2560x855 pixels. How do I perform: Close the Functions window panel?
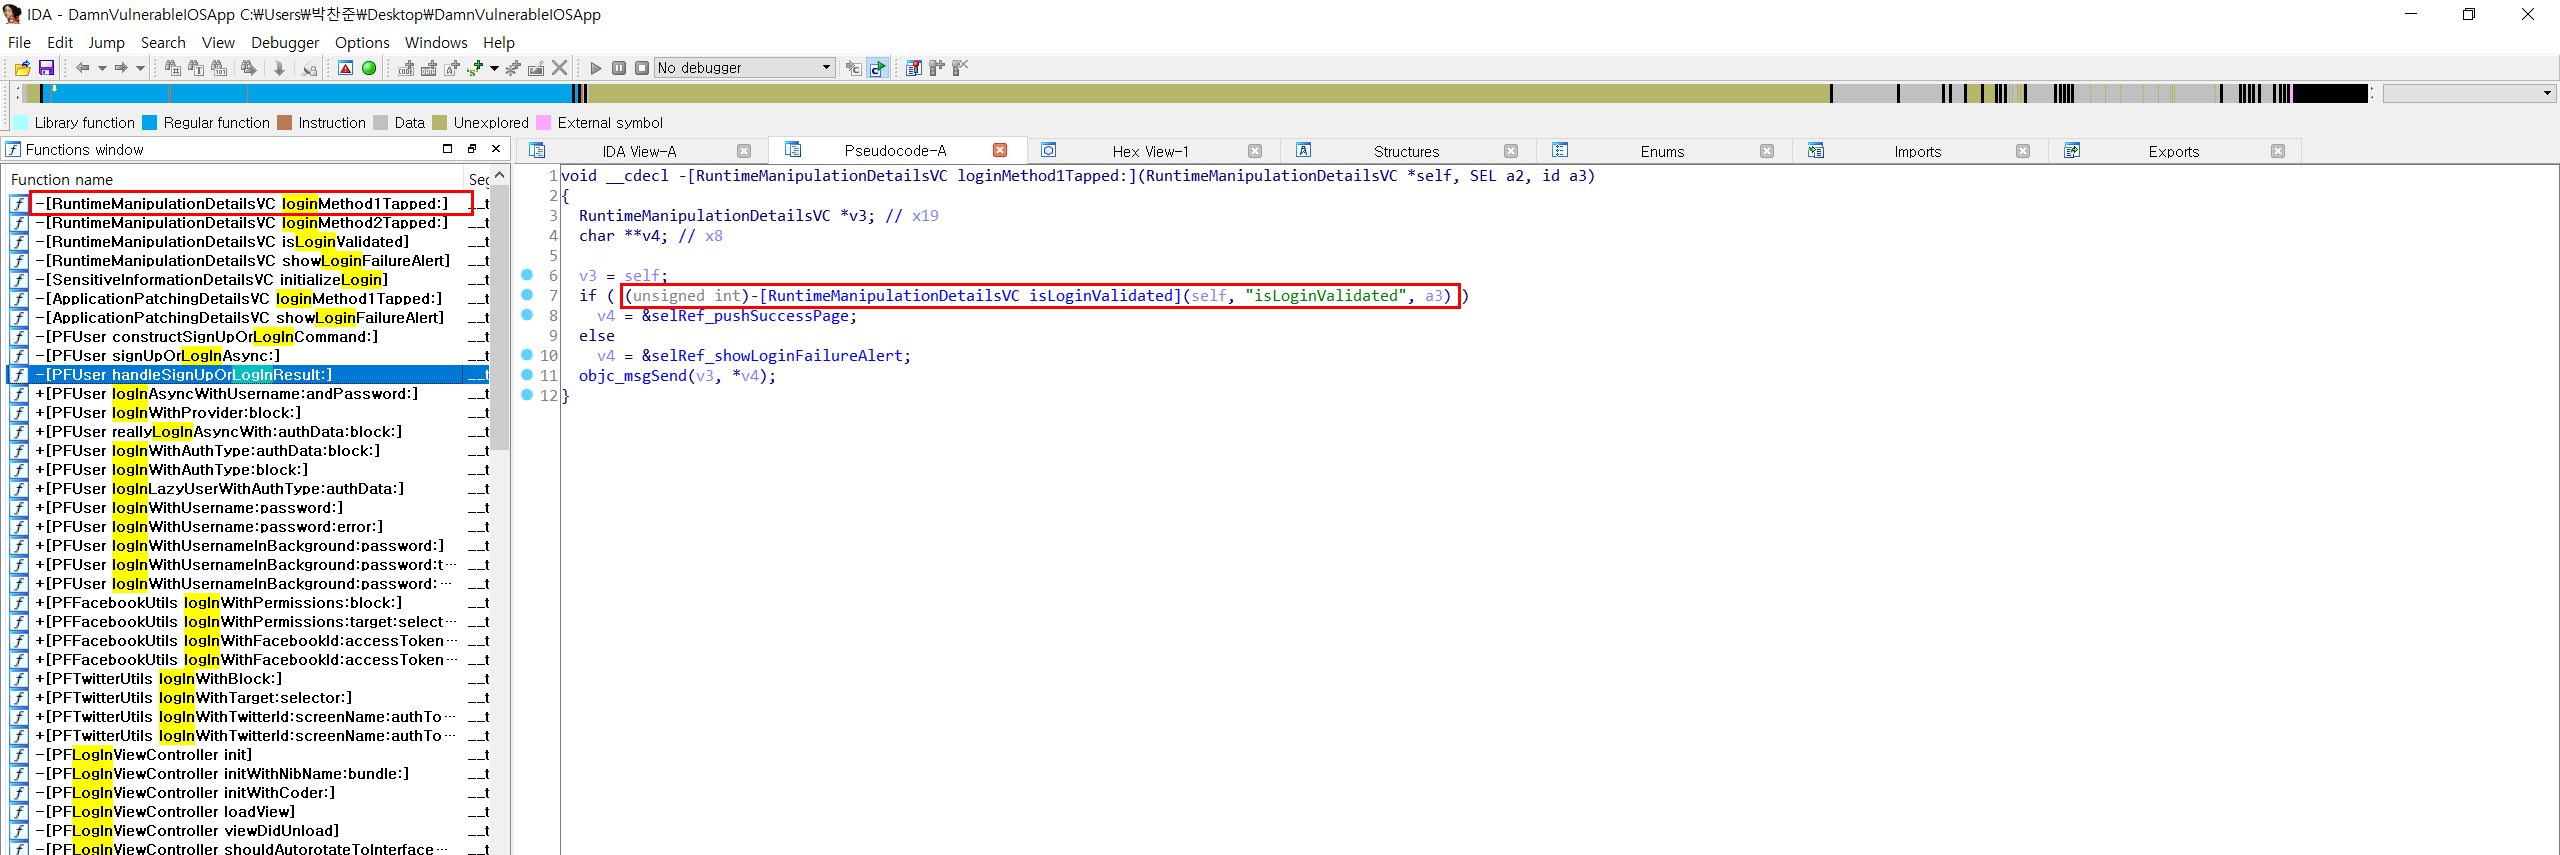tap(496, 149)
